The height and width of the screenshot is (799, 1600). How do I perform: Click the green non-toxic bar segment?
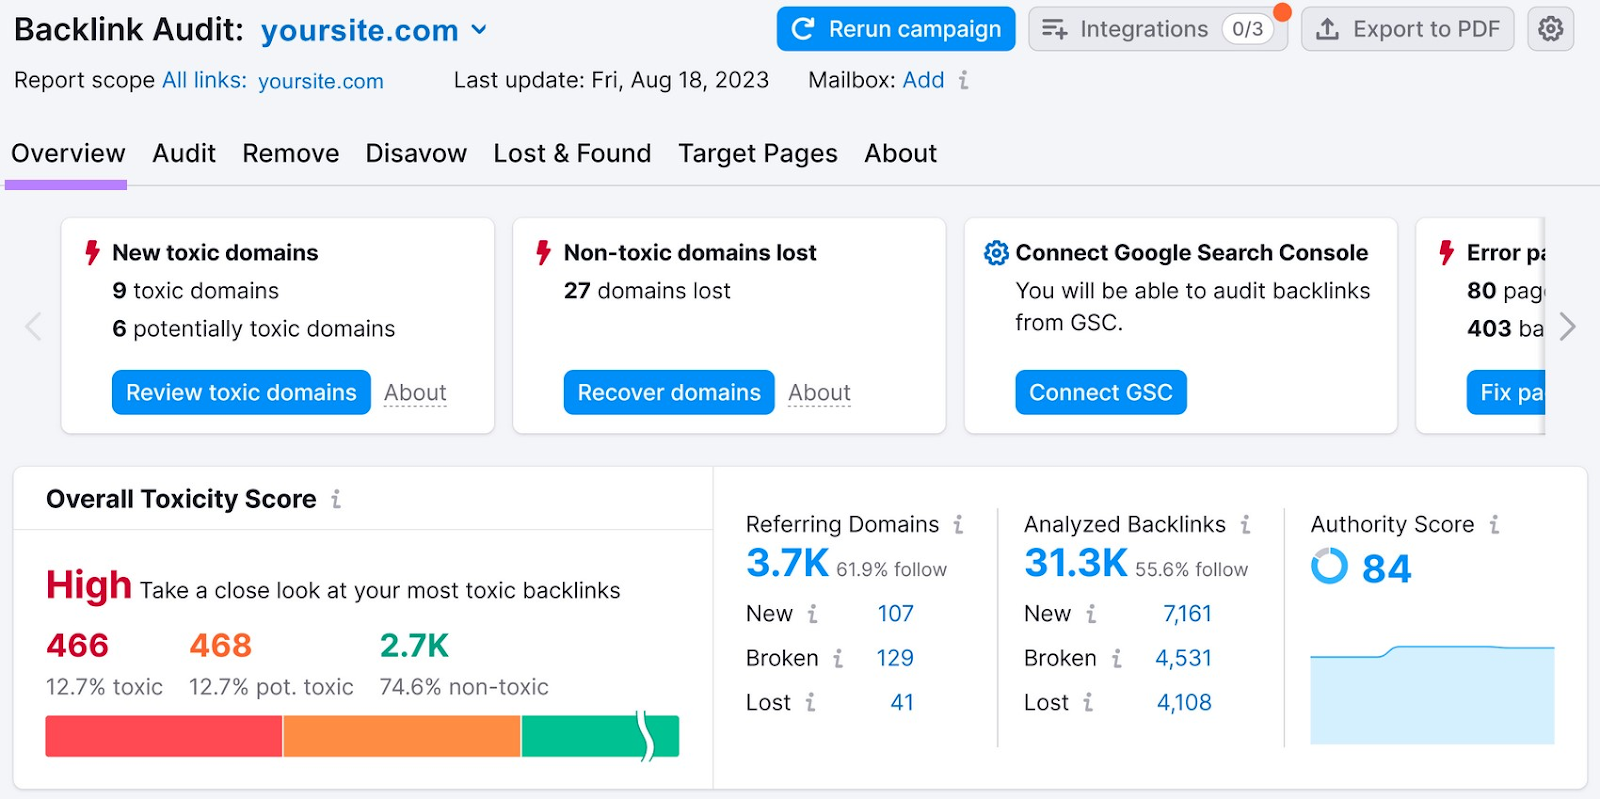coord(600,736)
